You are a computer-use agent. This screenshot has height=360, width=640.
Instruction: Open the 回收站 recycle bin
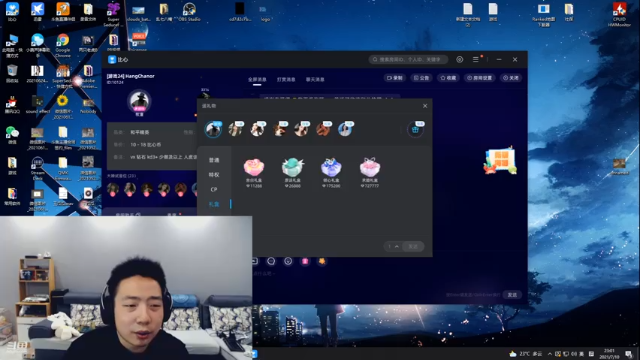click(x=12, y=73)
